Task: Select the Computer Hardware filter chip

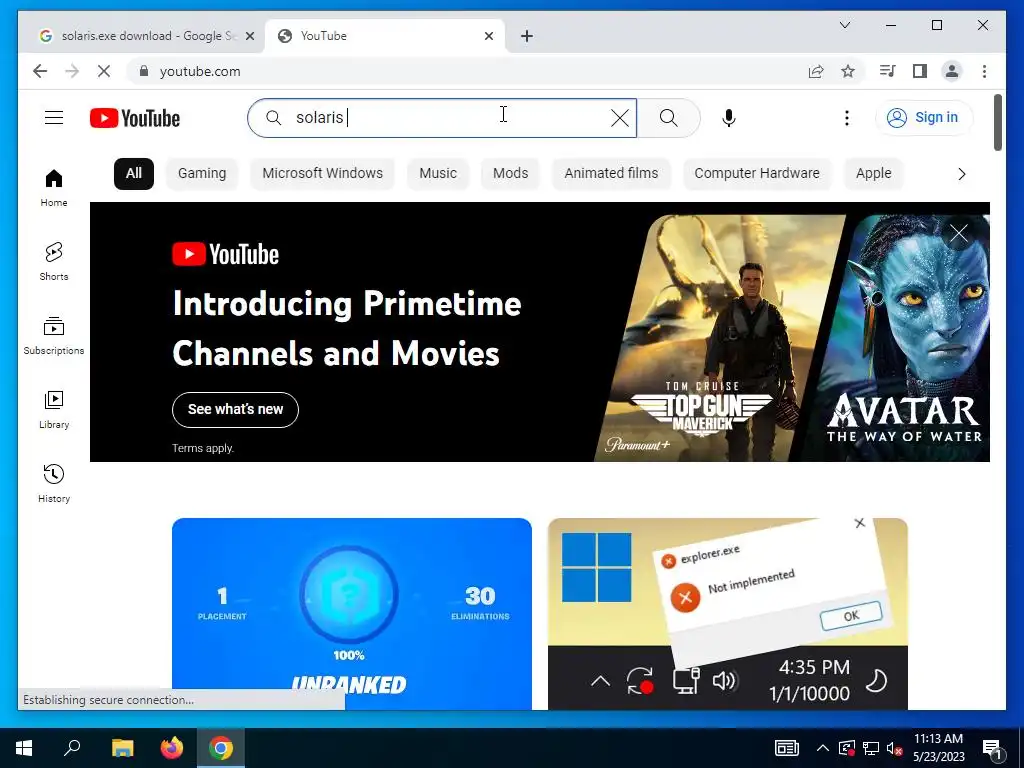Action: [x=757, y=174]
